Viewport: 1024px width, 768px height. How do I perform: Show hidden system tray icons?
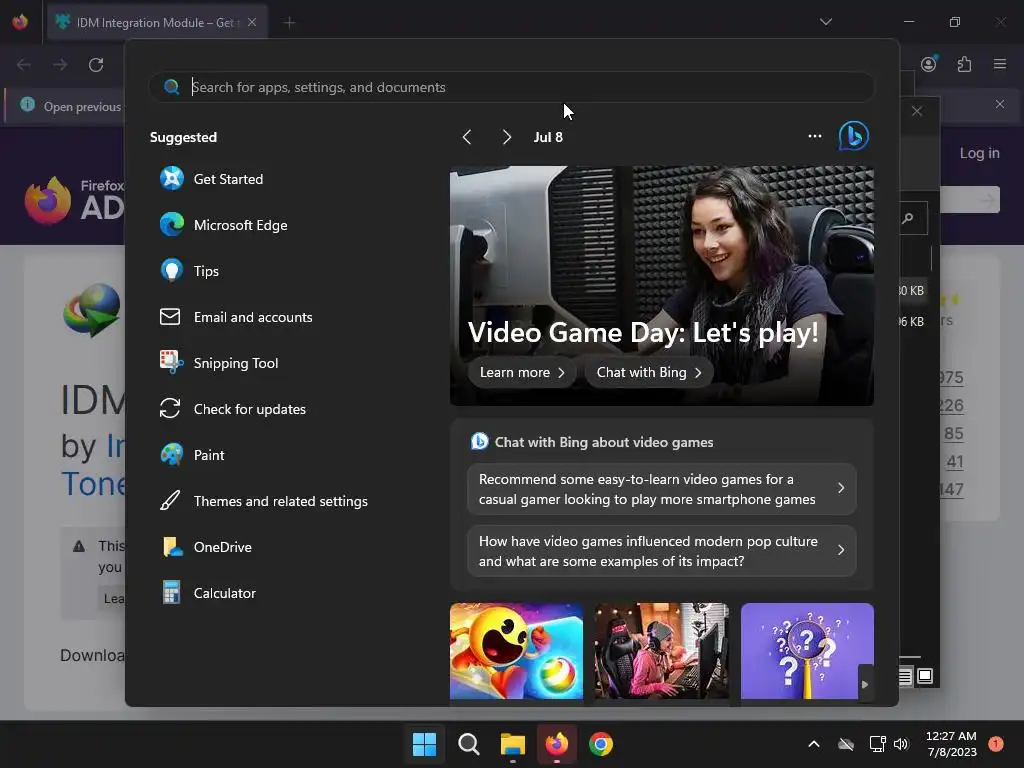coord(814,744)
